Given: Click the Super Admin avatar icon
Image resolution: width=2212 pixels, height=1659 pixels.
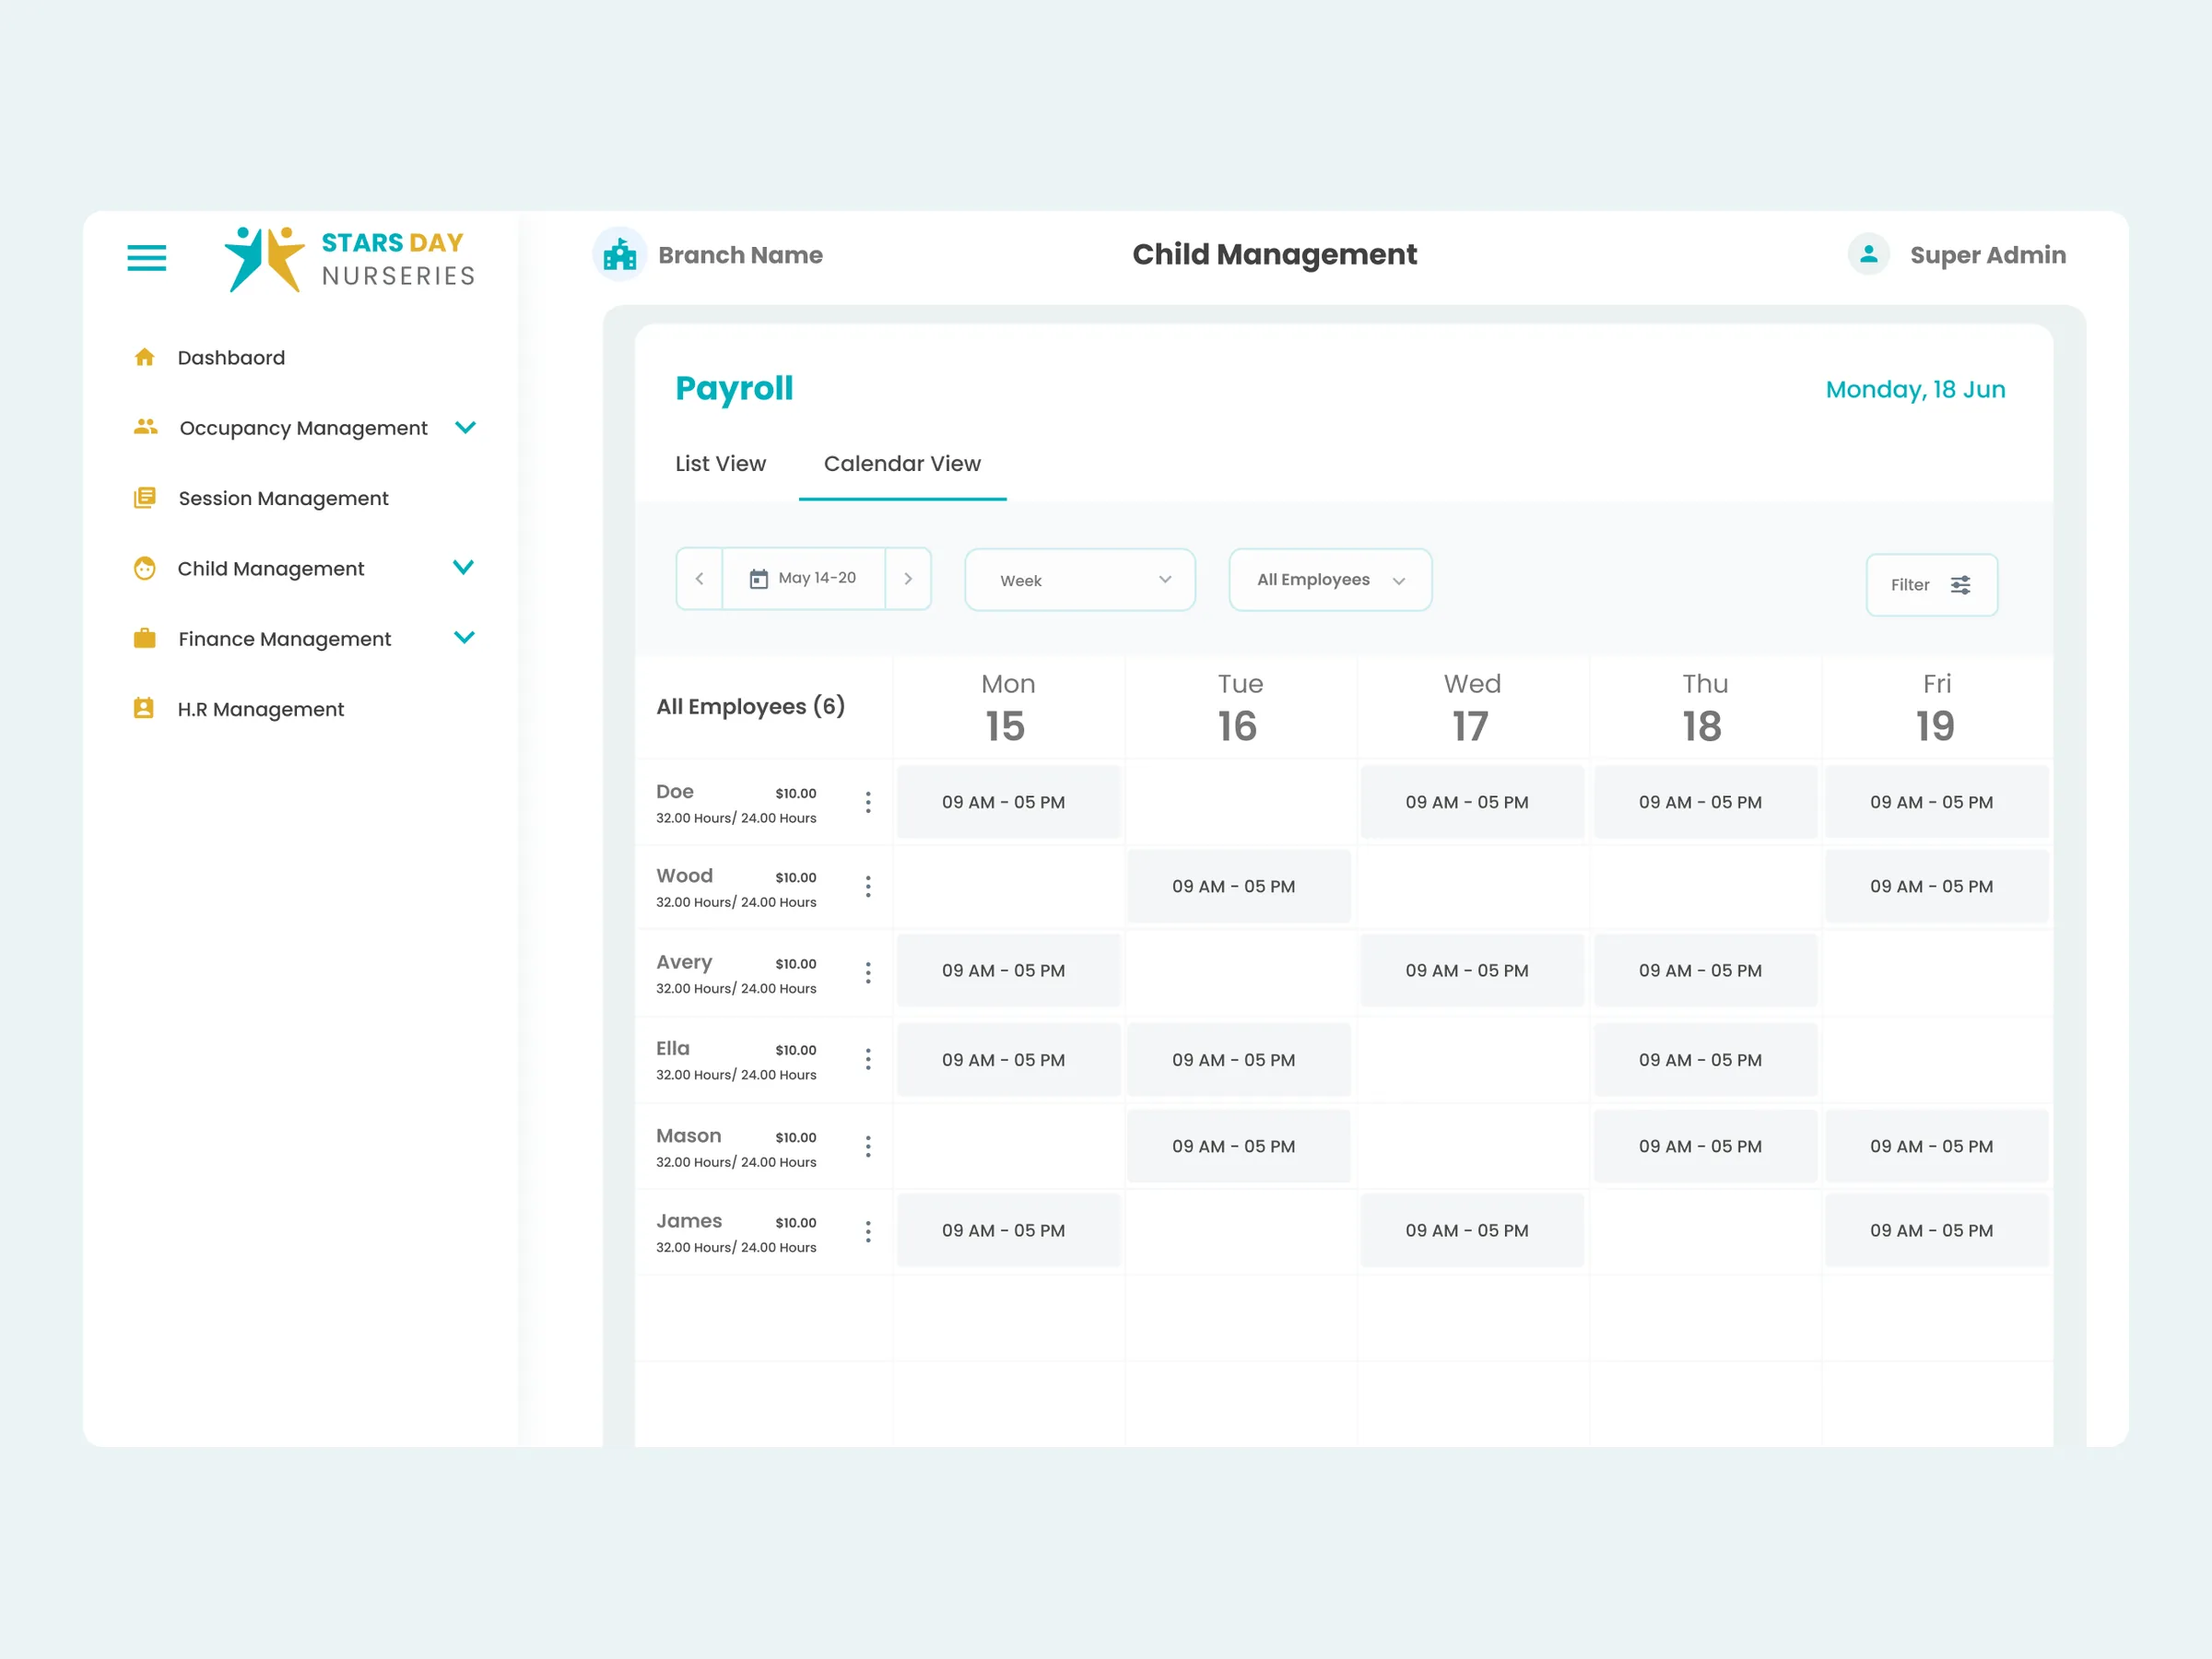Looking at the screenshot, I should pos(1868,255).
